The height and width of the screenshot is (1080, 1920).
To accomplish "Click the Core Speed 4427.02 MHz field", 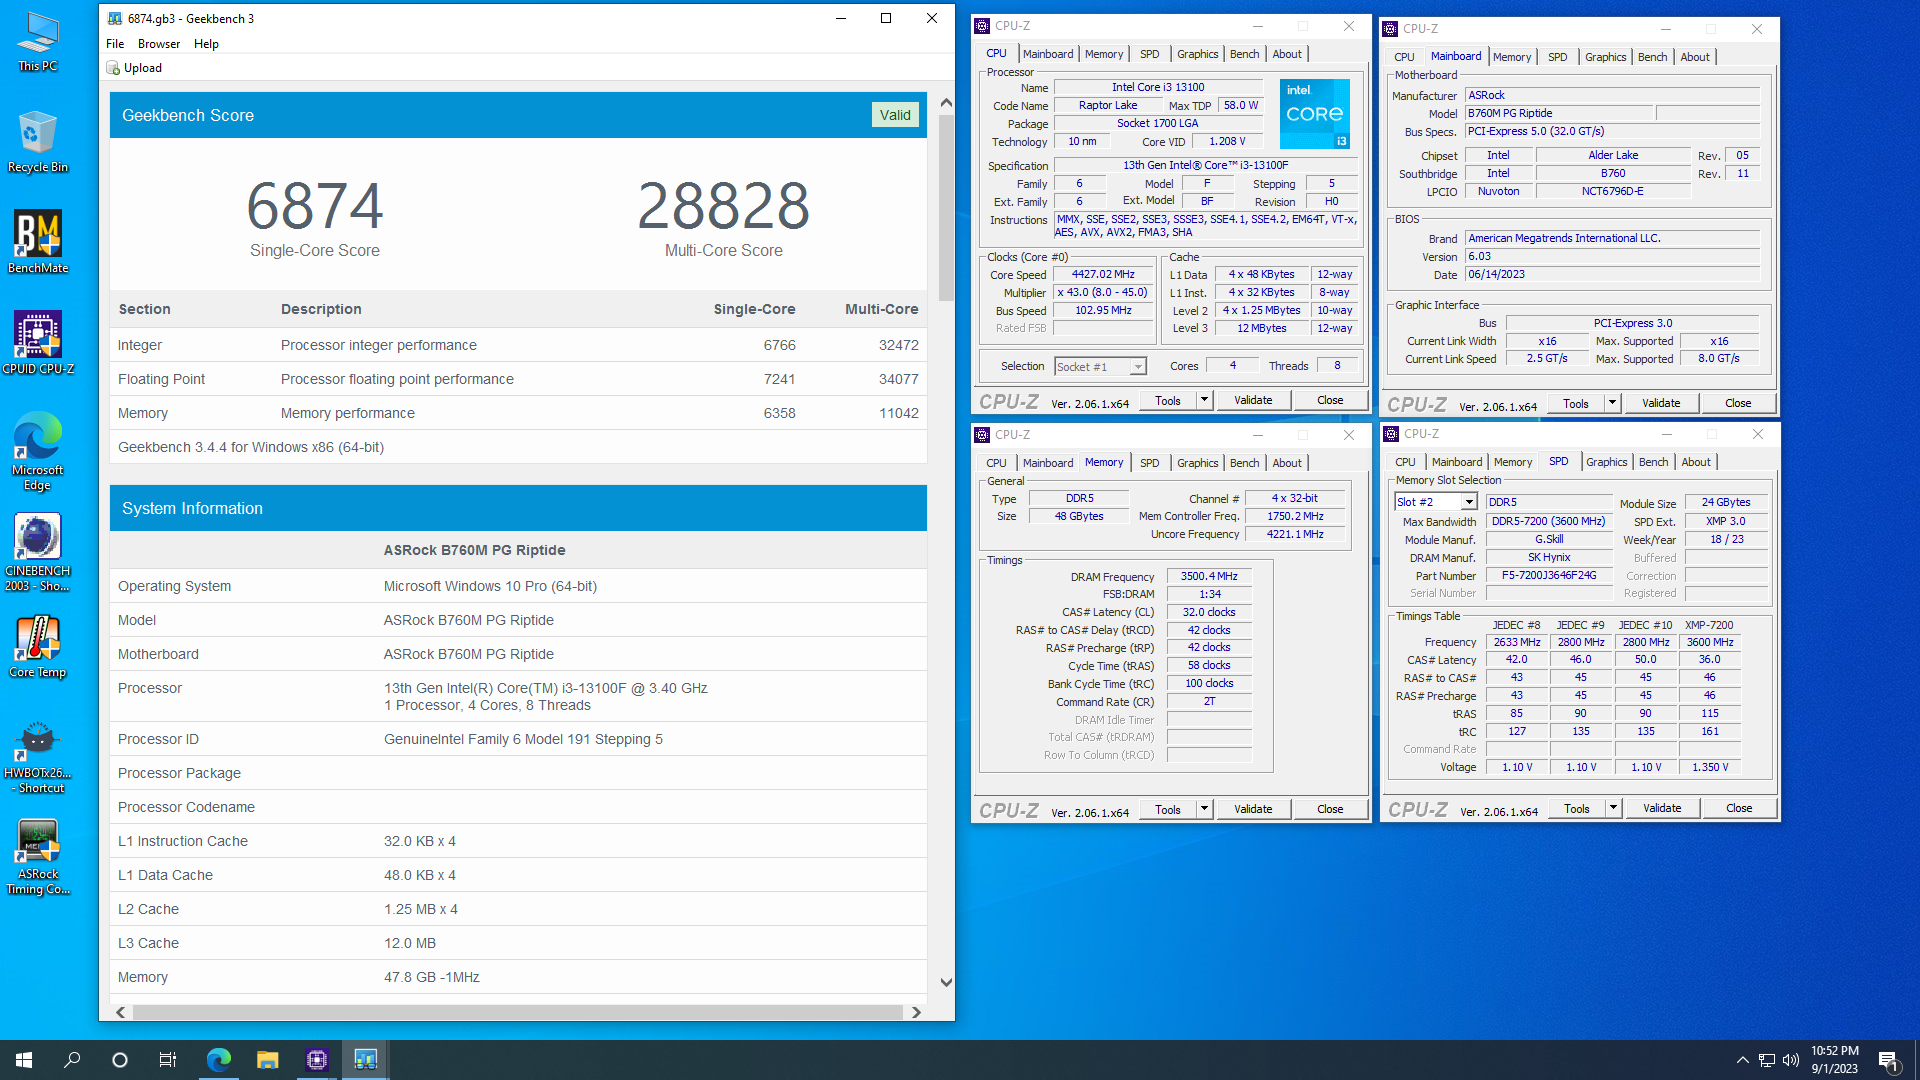I will tap(1103, 274).
